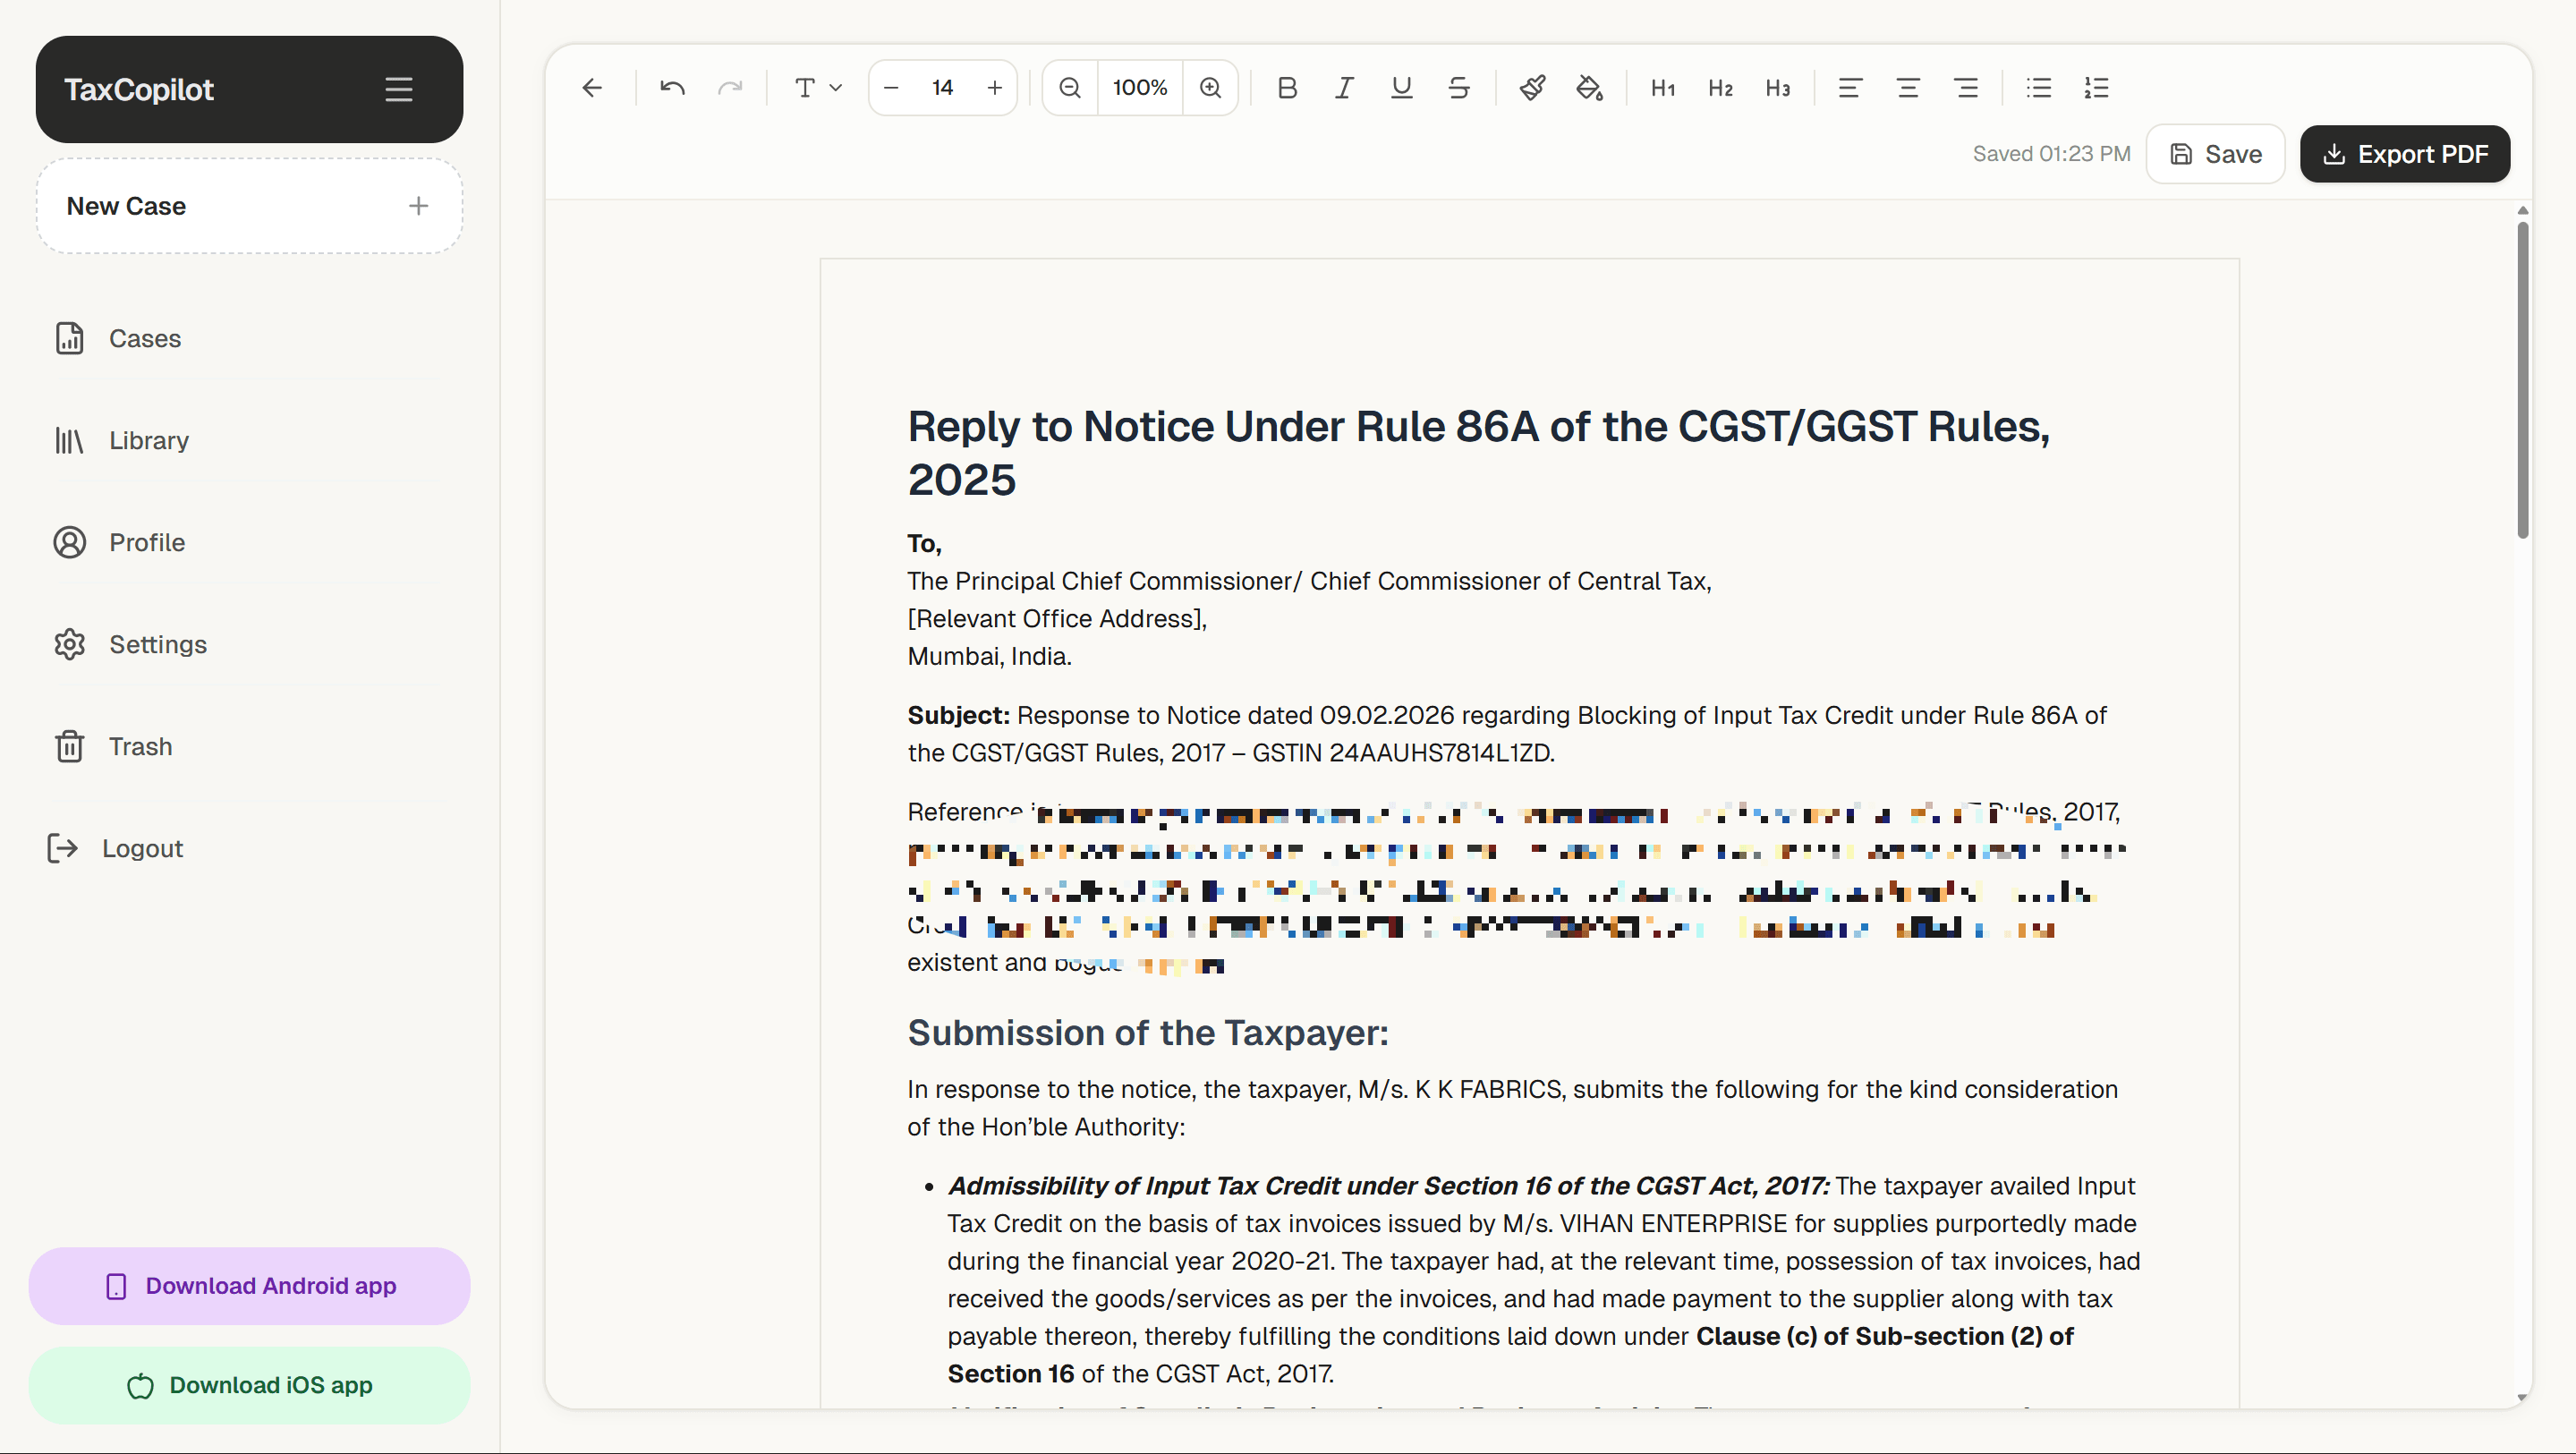
Task: Increase the font size
Action: (x=994, y=88)
